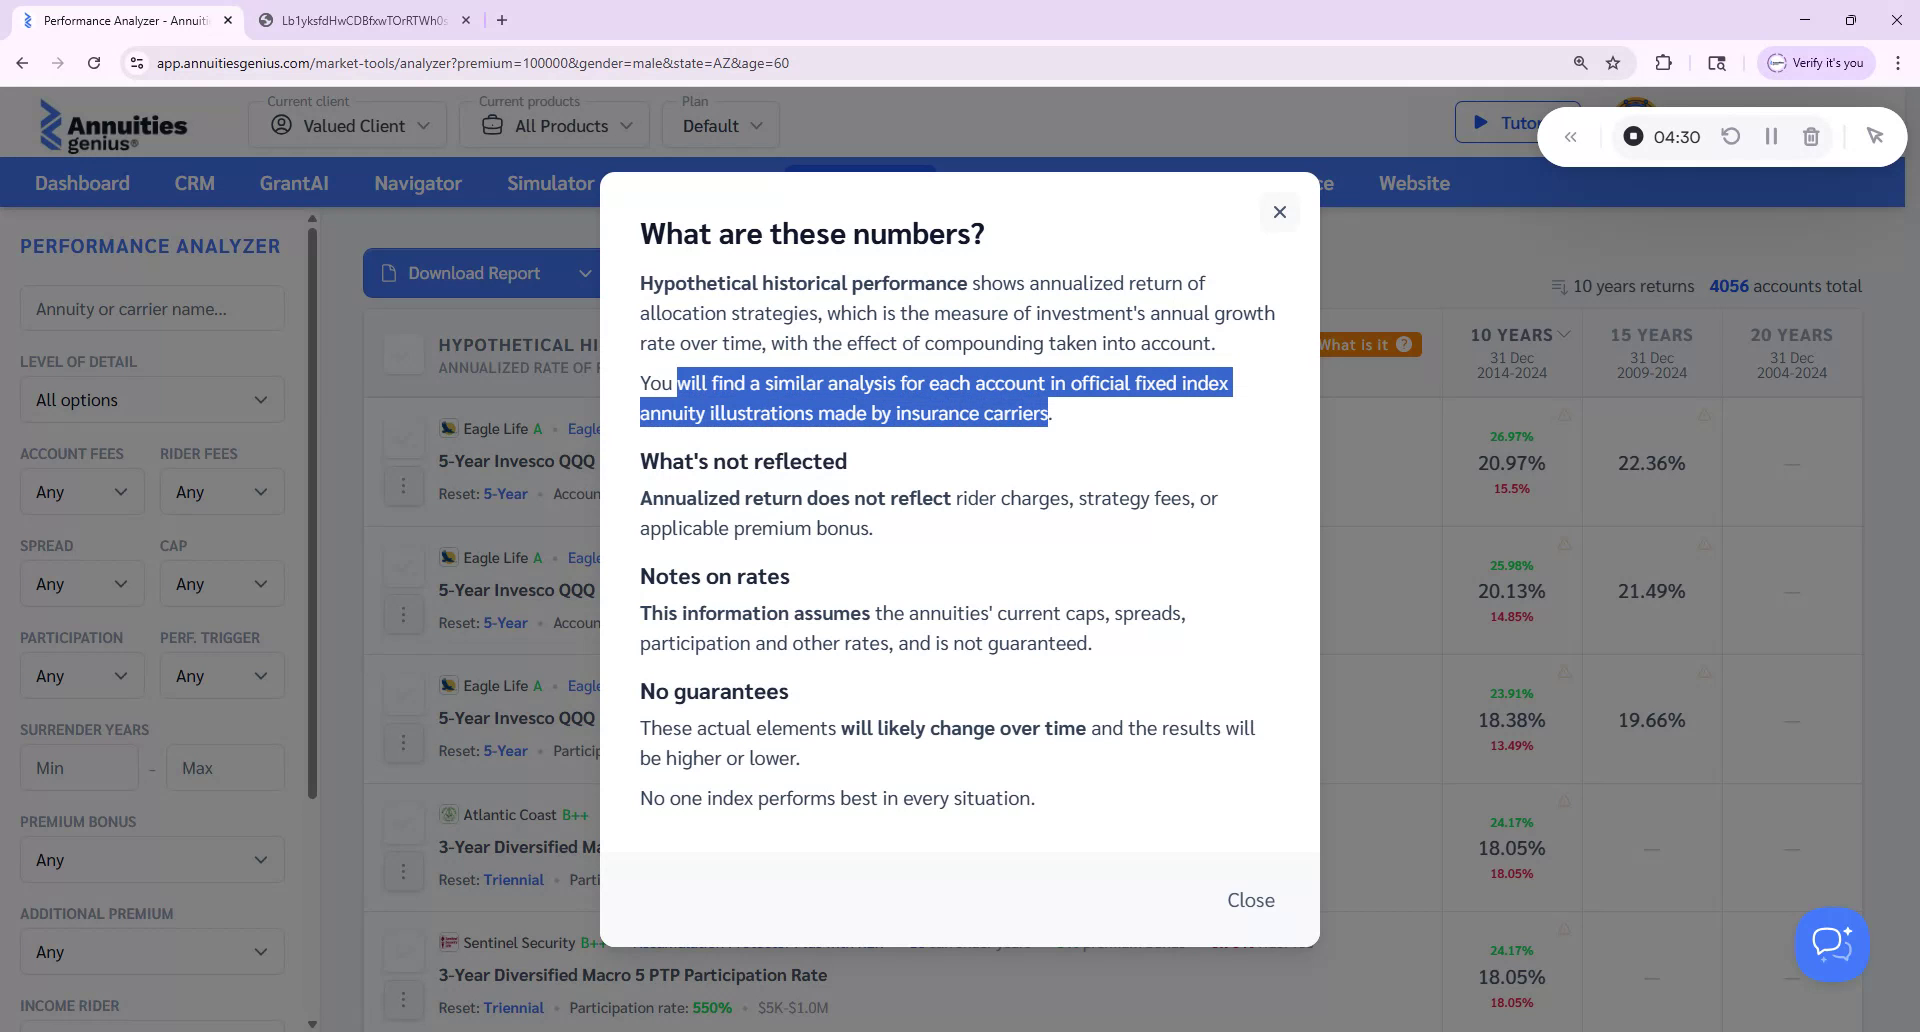
Task: Select the checkbox on the Atlantic Coast row
Action: tap(404, 820)
